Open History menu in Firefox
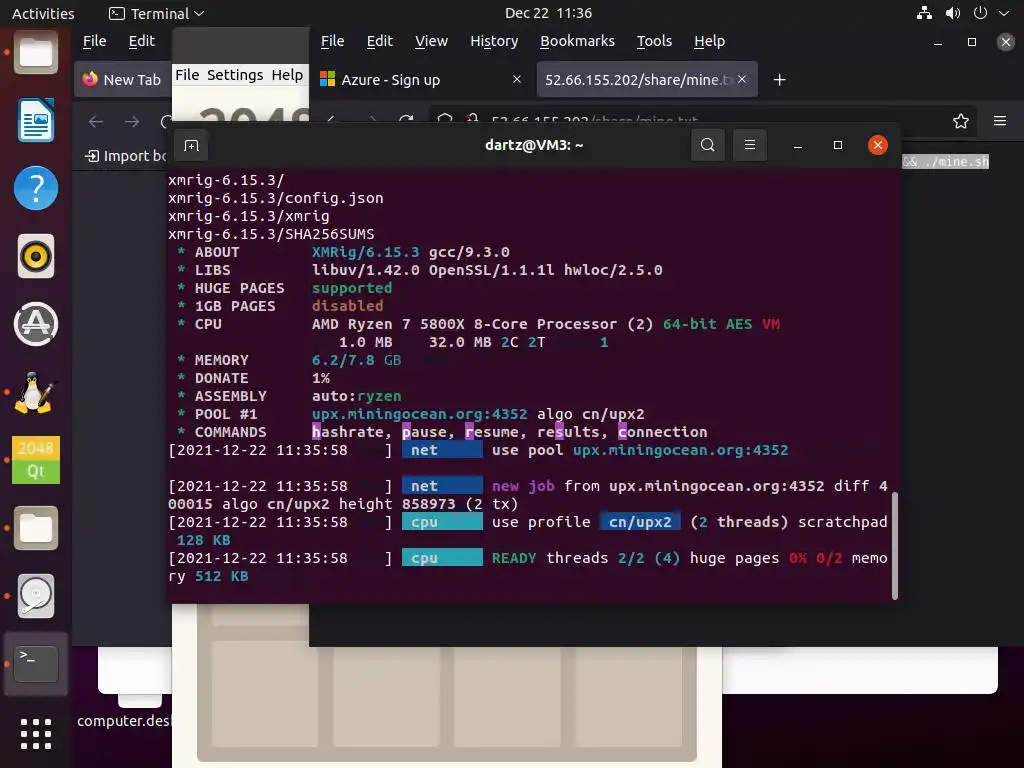Image resolution: width=1024 pixels, height=768 pixels. pyautogui.click(x=494, y=41)
